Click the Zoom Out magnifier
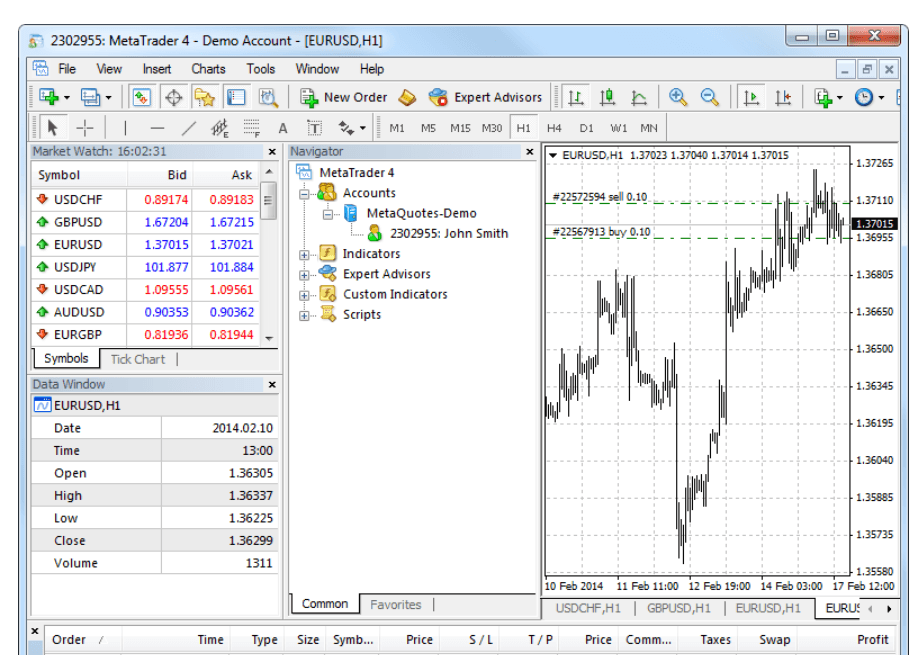The width and height of the screenshot is (919, 655). [709, 97]
